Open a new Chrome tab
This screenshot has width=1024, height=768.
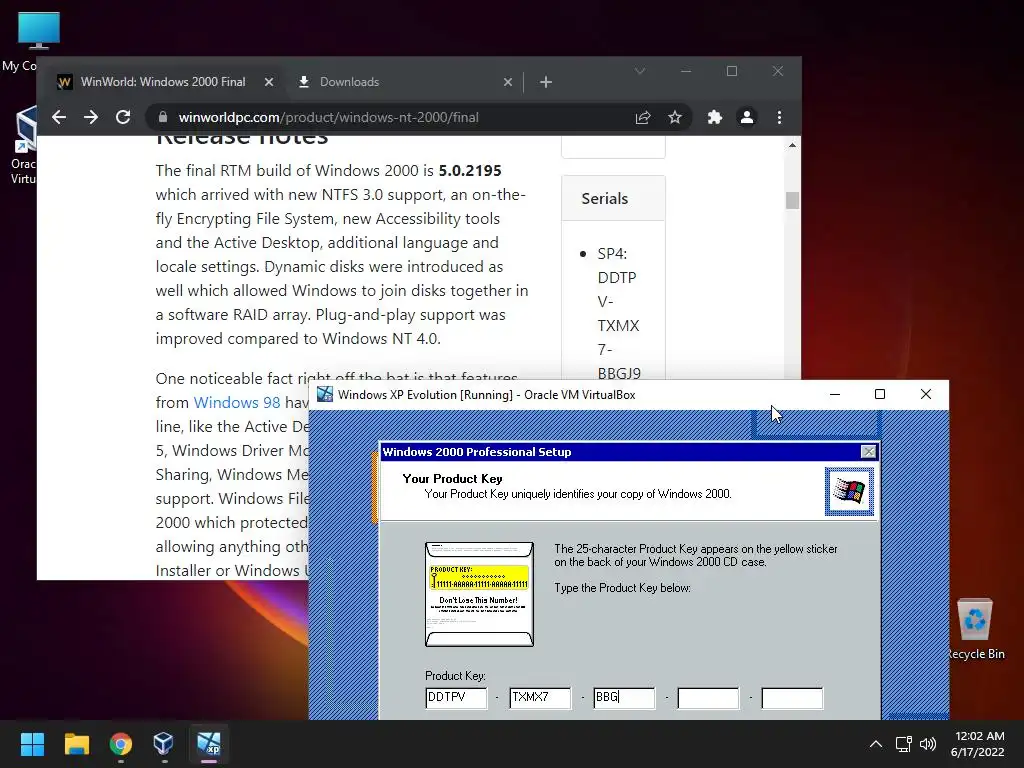click(546, 82)
